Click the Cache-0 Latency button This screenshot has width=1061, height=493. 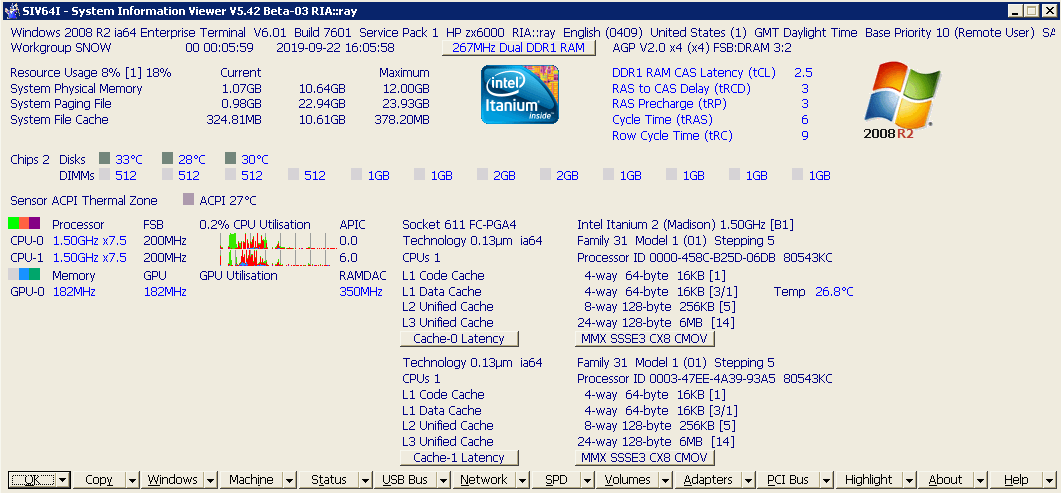click(x=459, y=339)
